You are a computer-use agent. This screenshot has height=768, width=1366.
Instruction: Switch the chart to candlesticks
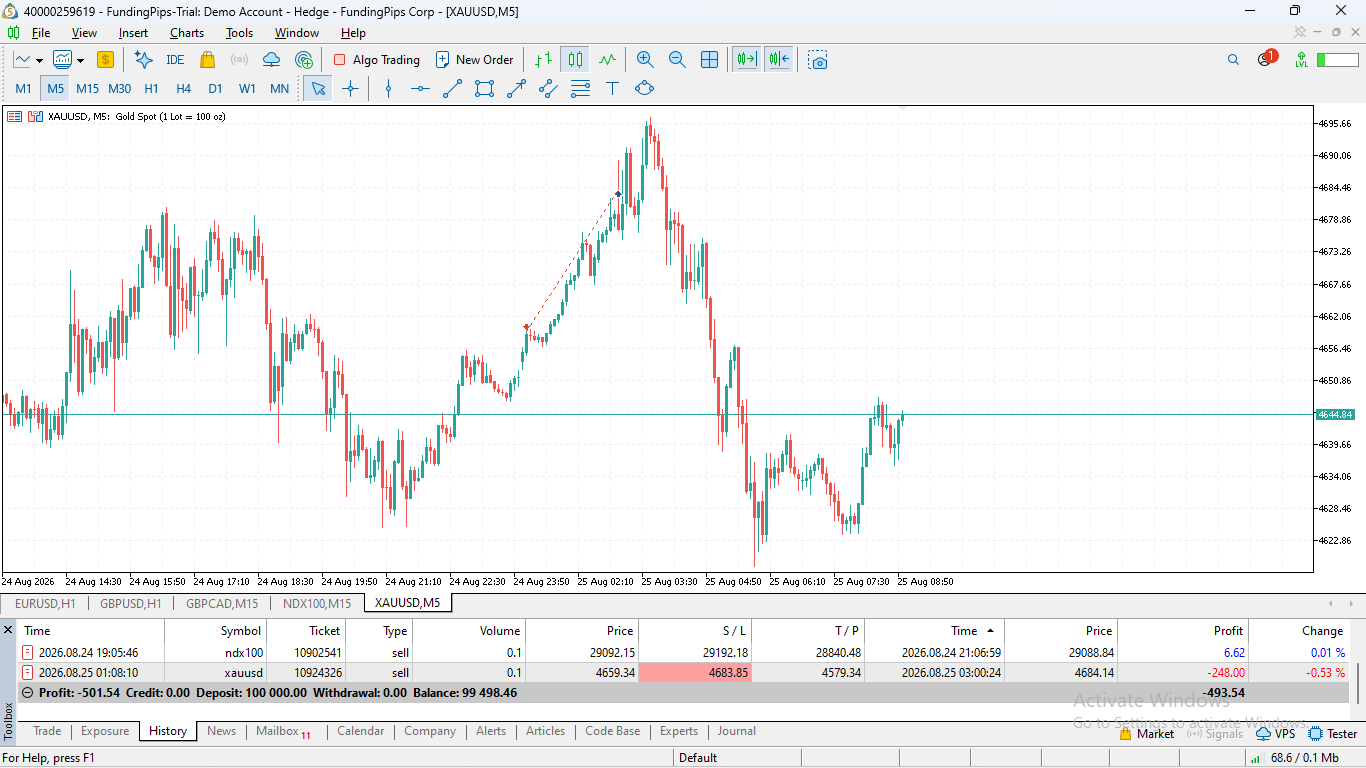click(x=575, y=60)
